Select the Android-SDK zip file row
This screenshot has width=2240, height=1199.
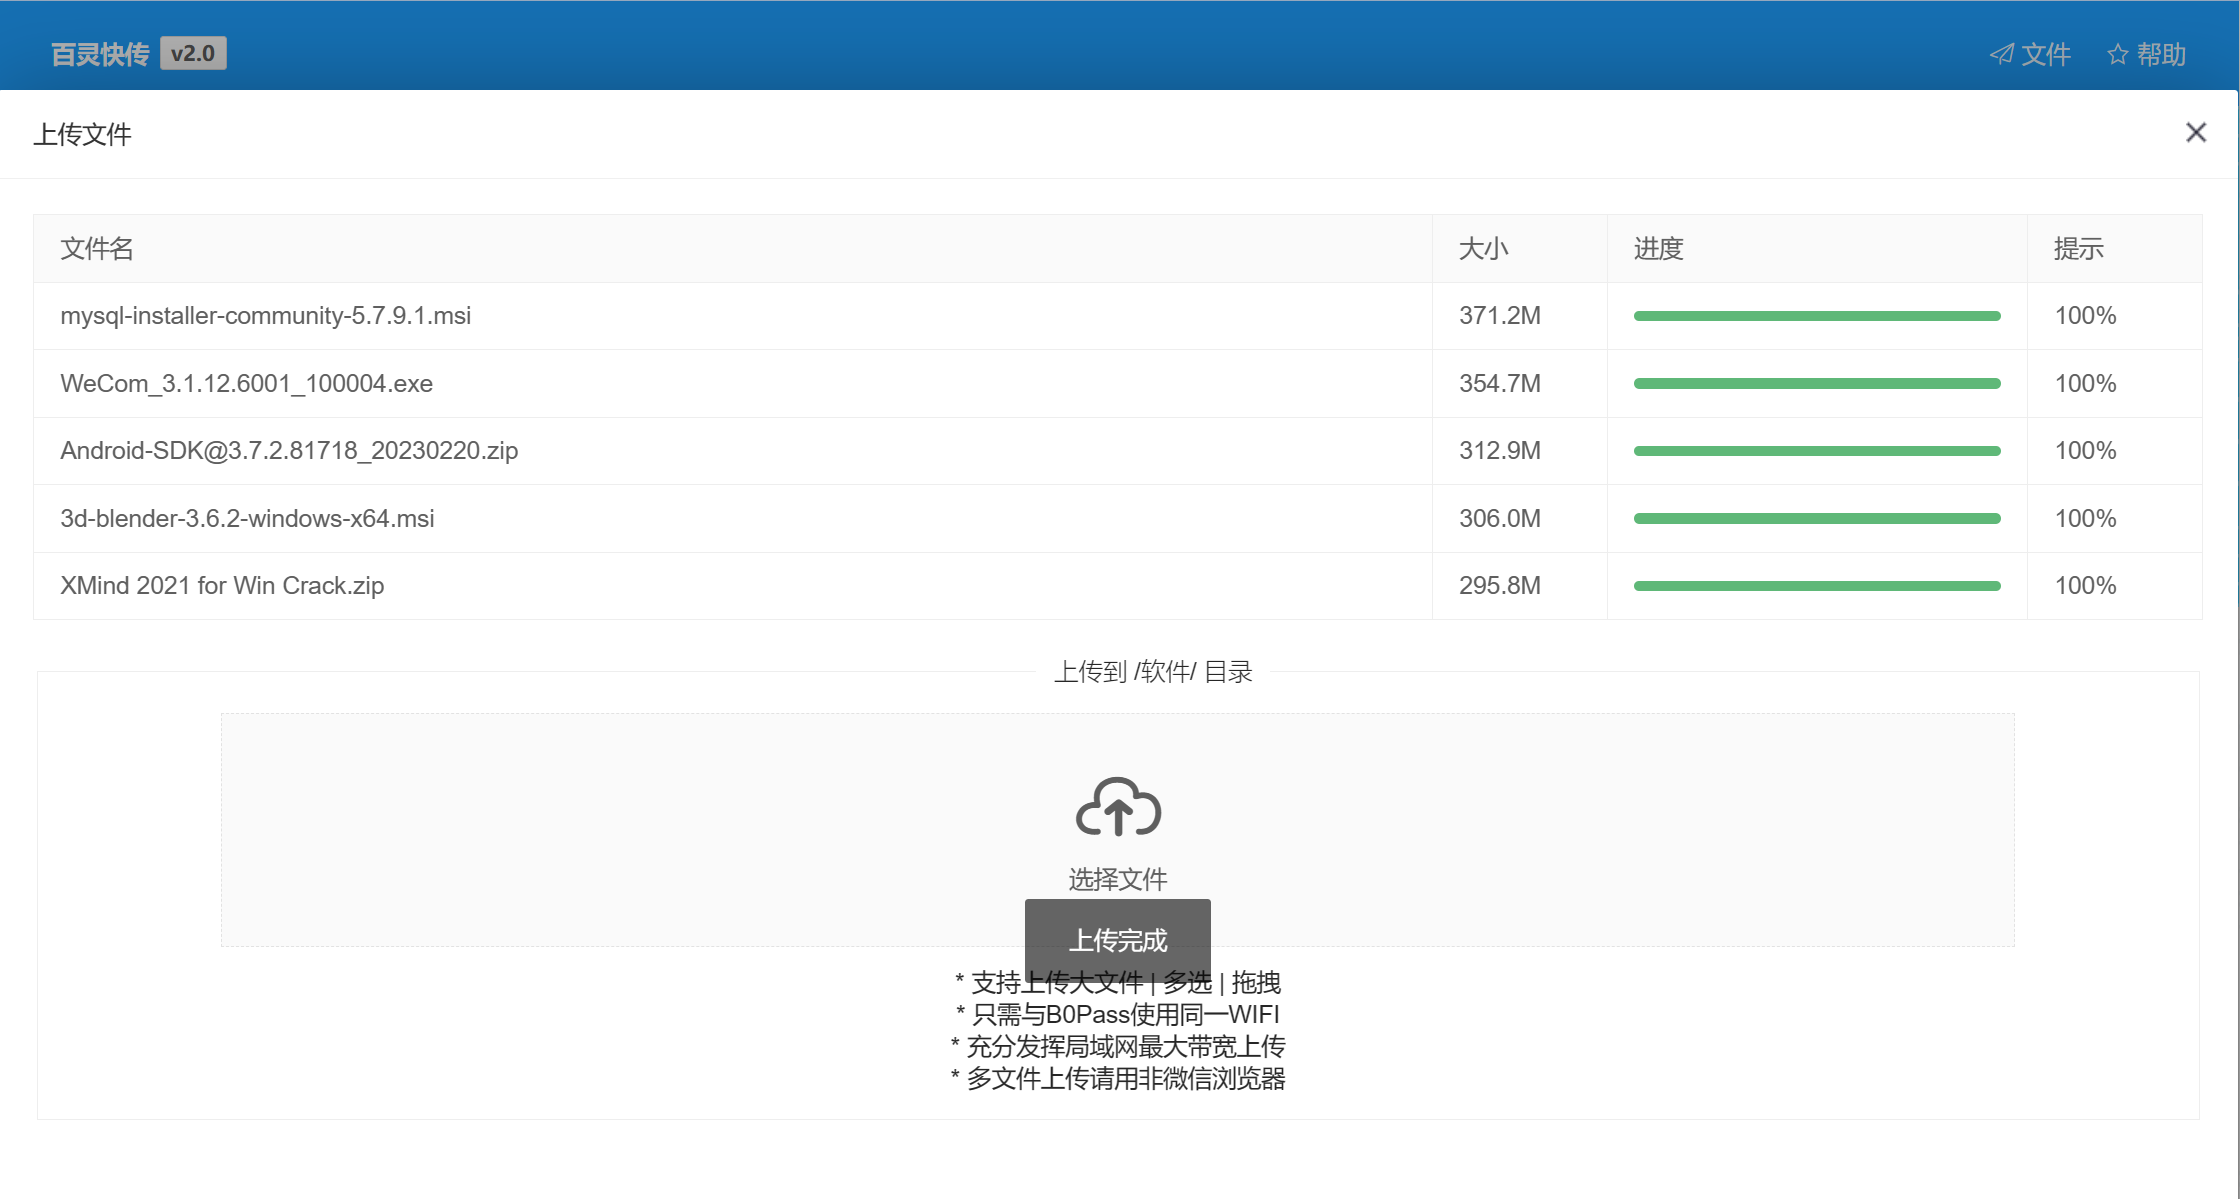[x=289, y=451]
